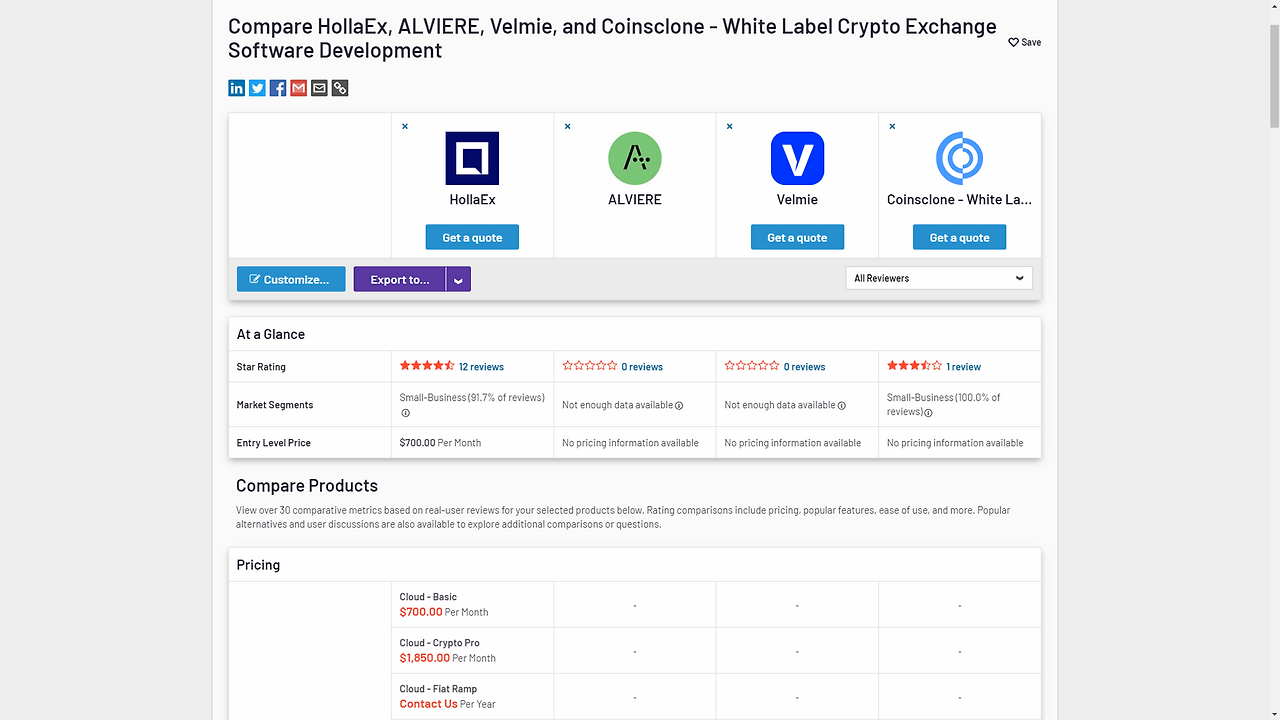Copy link icon in share row

tap(340, 88)
